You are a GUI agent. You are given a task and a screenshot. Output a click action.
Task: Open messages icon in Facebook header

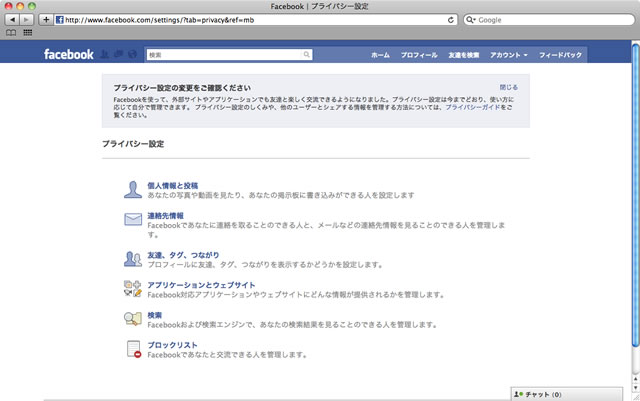[118, 54]
